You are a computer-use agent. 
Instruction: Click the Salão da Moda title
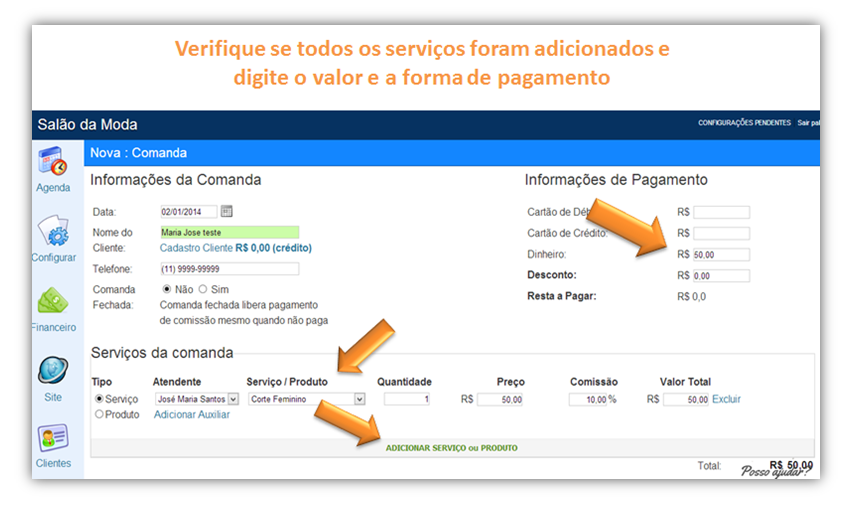pyautogui.click(x=87, y=124)
